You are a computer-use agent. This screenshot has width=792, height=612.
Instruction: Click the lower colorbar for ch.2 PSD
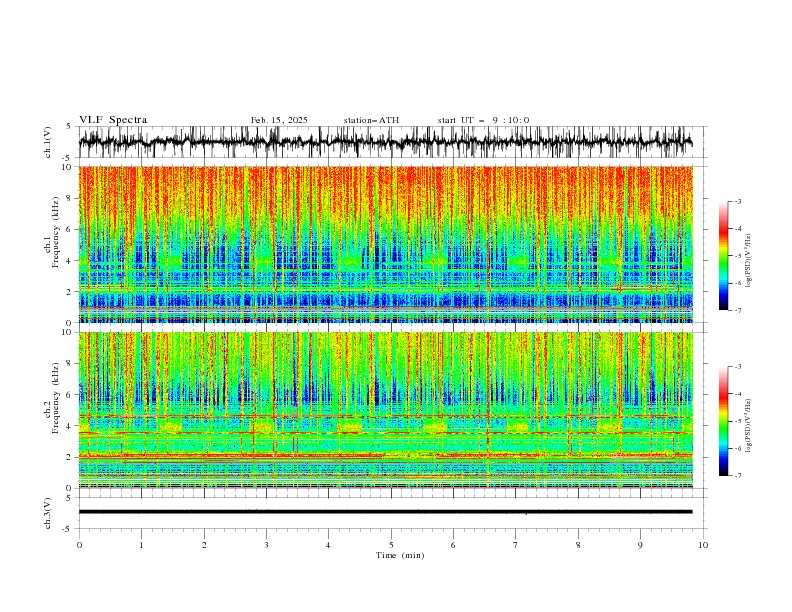pos(723,421)
